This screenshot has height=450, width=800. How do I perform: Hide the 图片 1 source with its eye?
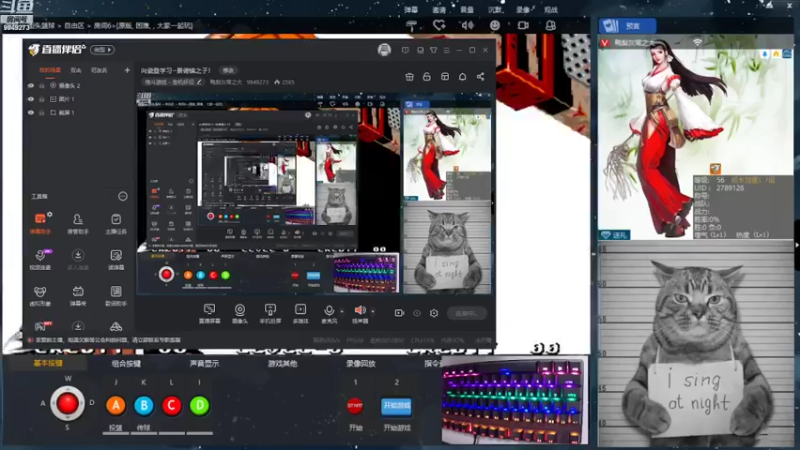[31, 99]
